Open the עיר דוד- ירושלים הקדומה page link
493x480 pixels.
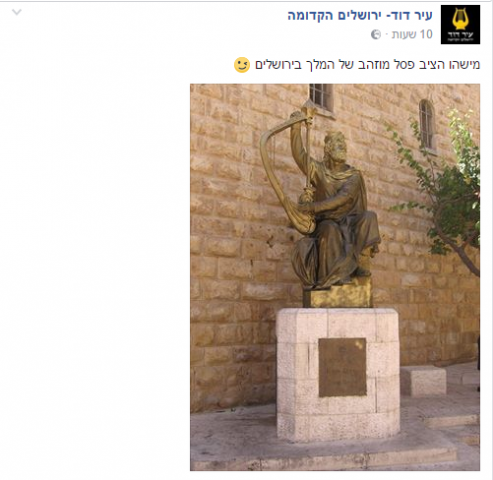point(360,16)
